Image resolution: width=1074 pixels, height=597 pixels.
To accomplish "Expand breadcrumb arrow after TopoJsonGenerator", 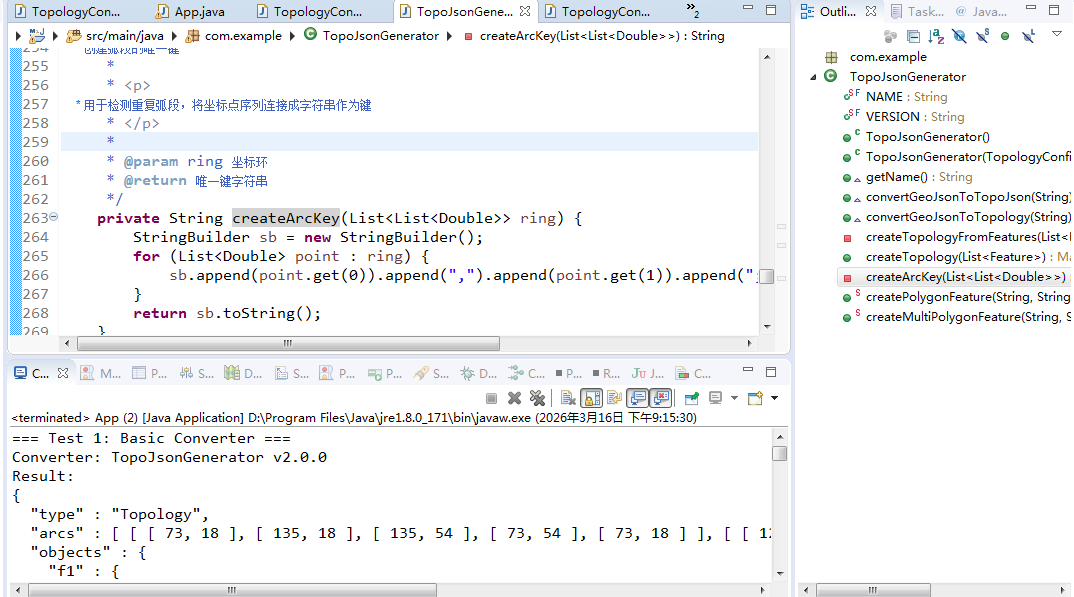I will [449, 36].
